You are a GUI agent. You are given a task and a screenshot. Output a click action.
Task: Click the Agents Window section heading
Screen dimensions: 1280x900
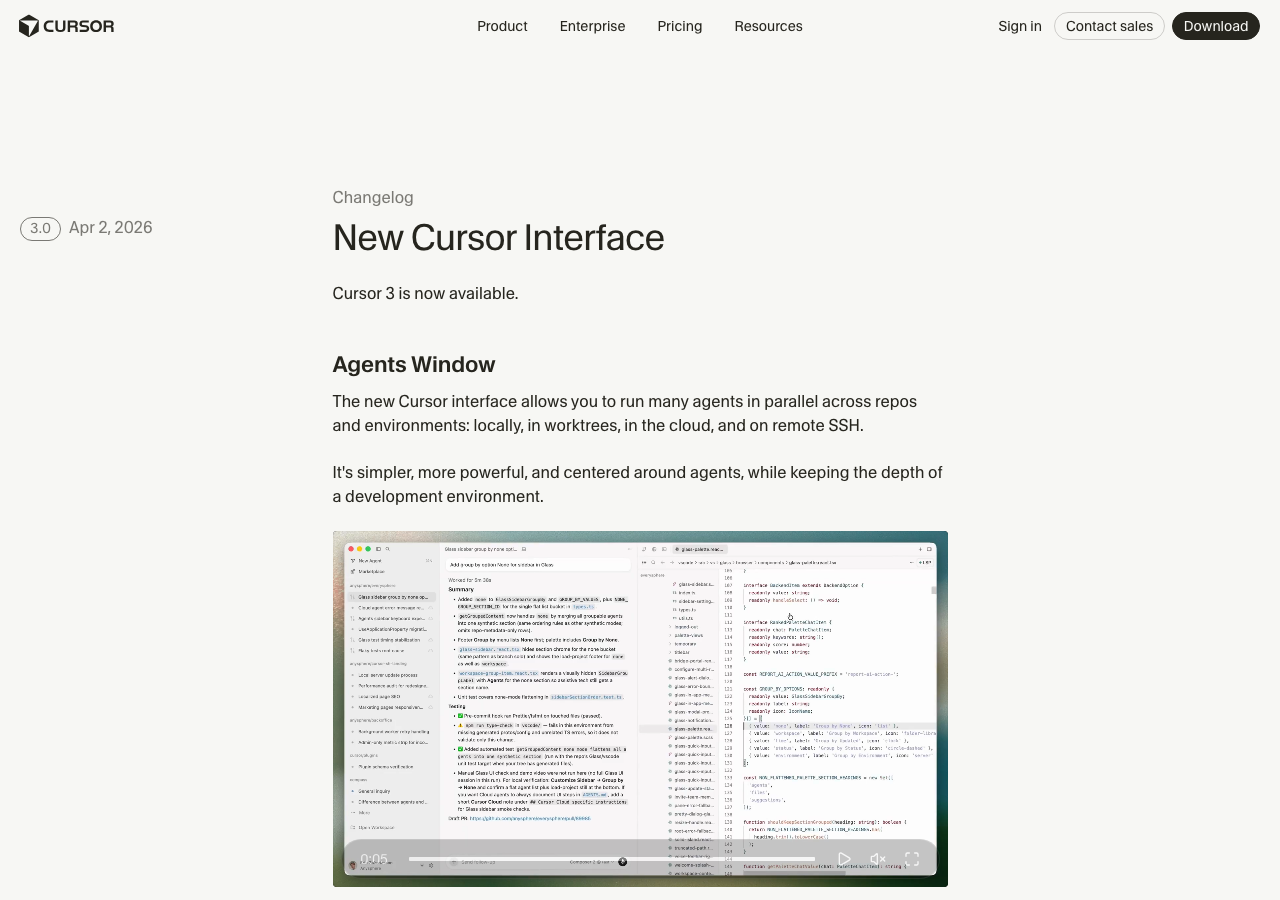coord(413,365)
